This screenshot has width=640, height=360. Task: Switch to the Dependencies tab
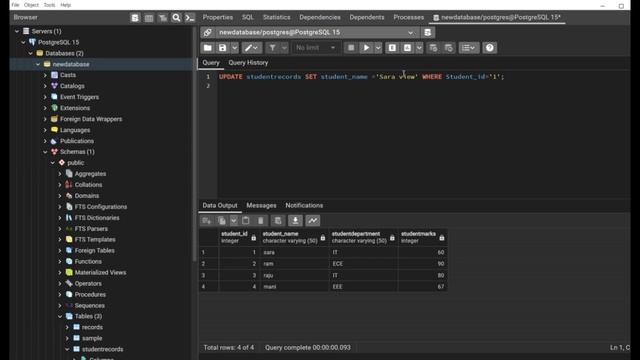click(x=320, y=18)
